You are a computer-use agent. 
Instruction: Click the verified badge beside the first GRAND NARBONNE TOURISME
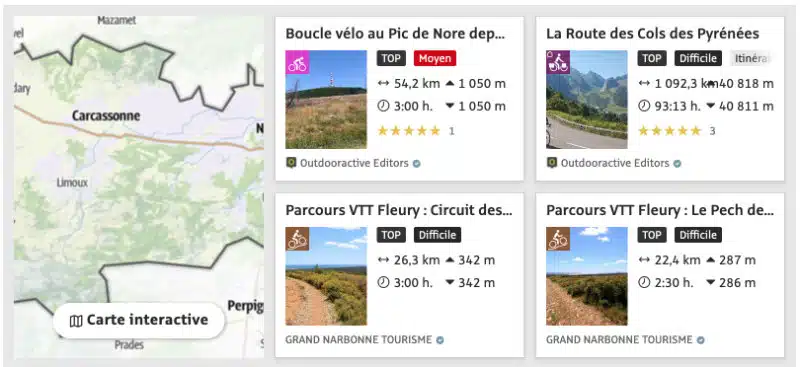click(x=440, y=340)
